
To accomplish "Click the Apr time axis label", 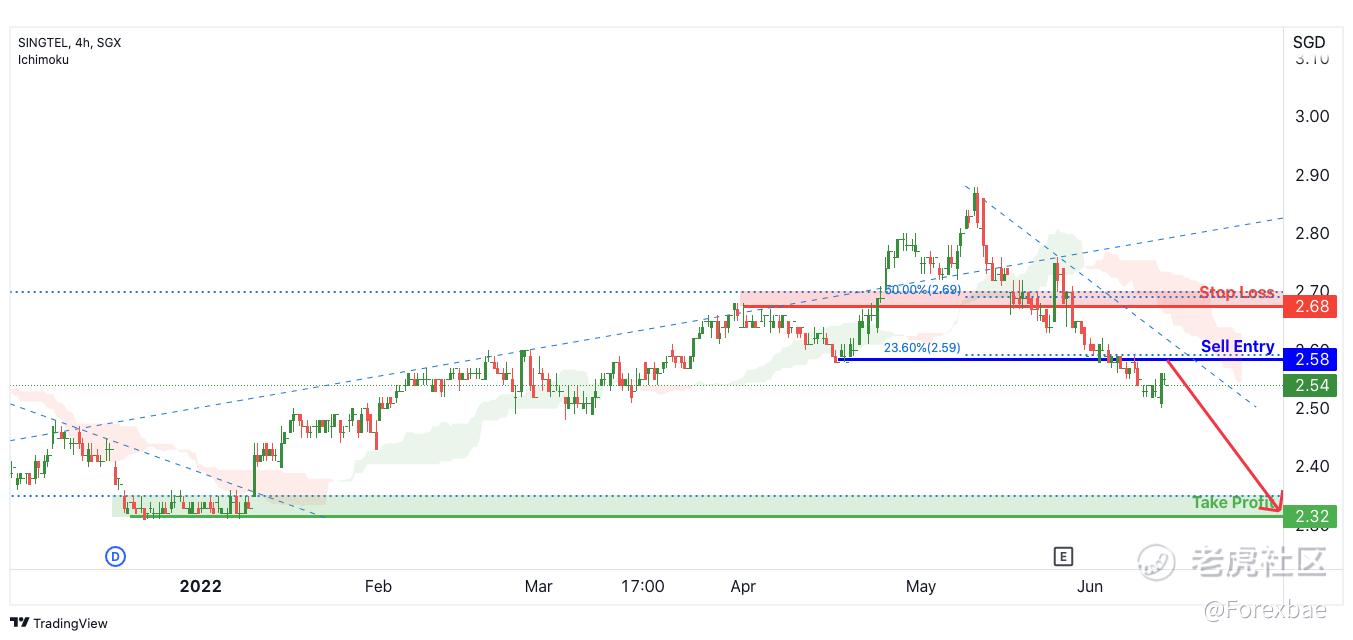I will tap(743, 586).
